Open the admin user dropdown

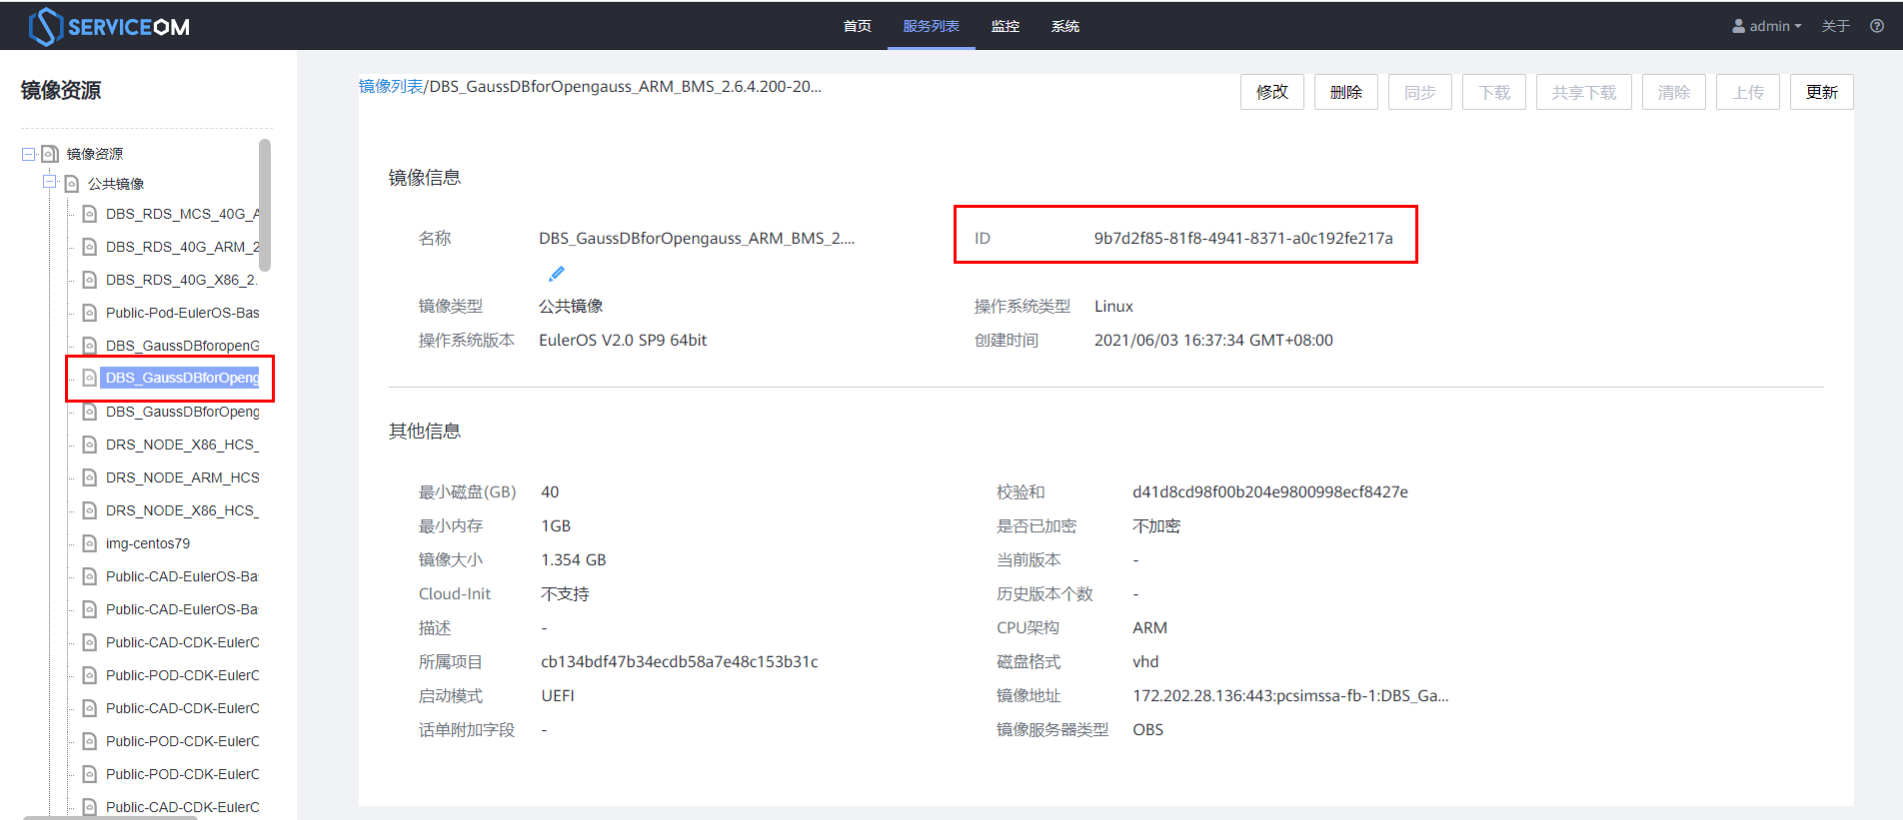tap(1767, 26)
